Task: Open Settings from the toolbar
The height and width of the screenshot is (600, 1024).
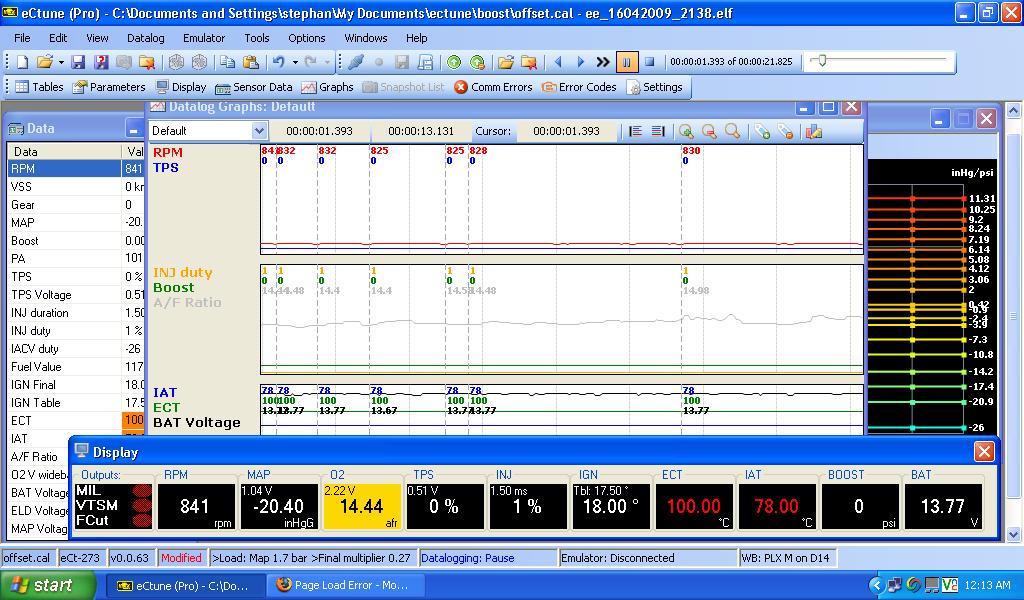Action: coord(654,87)
